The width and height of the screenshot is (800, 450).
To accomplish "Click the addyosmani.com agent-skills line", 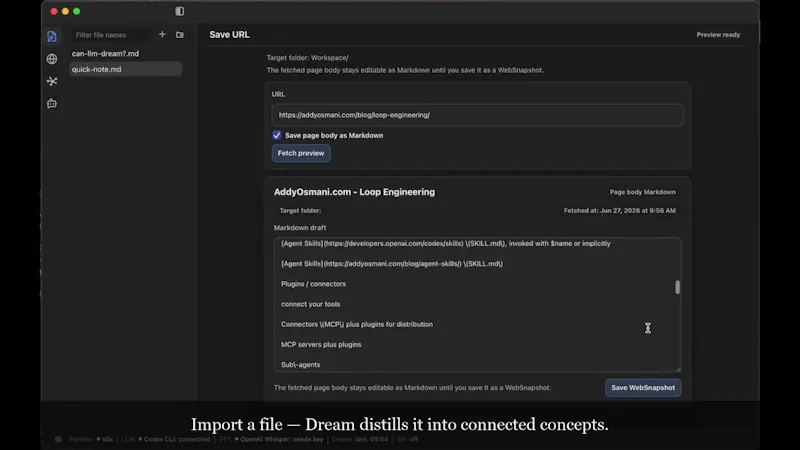I will click(392, 264).
